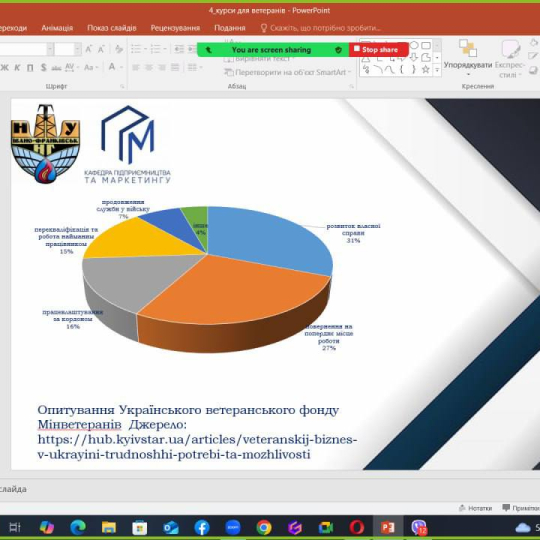Justify the paragraph text

[175, 68]
